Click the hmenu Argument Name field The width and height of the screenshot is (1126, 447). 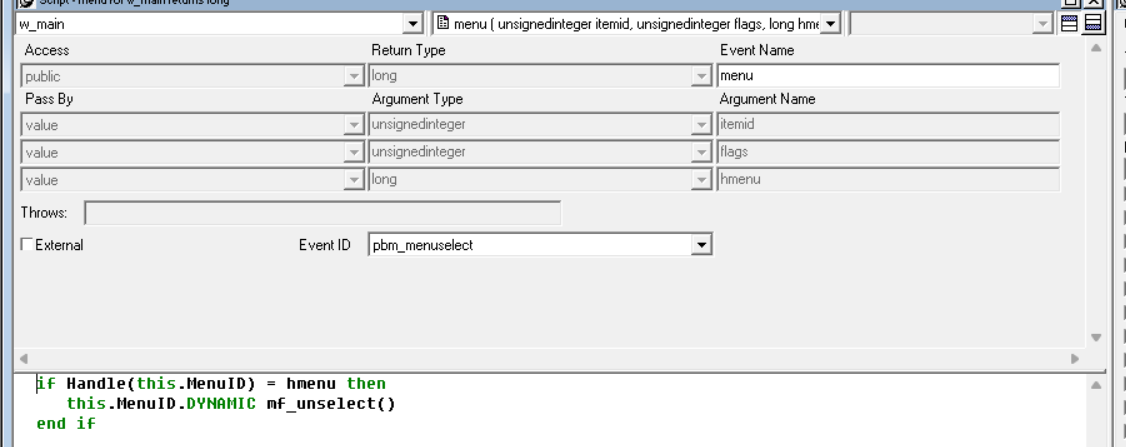[888, 179]
